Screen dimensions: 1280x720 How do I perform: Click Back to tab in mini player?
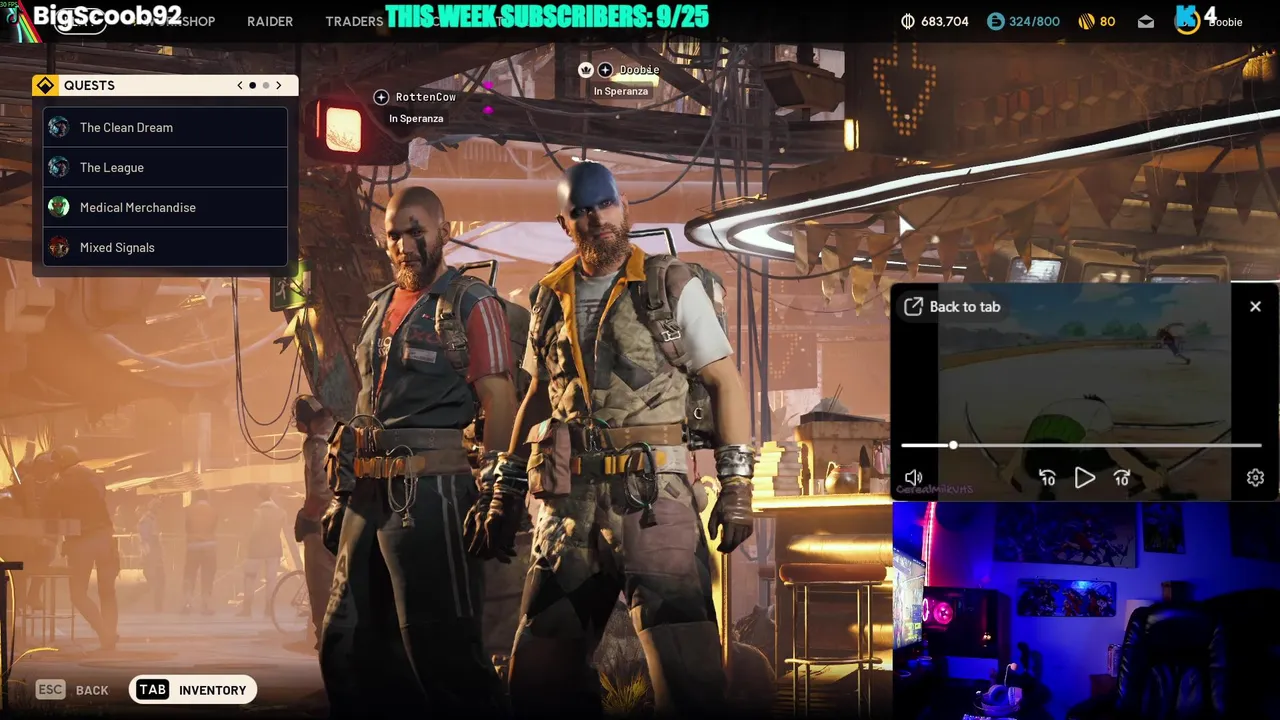pyautogui.click(x=952, y=307)
